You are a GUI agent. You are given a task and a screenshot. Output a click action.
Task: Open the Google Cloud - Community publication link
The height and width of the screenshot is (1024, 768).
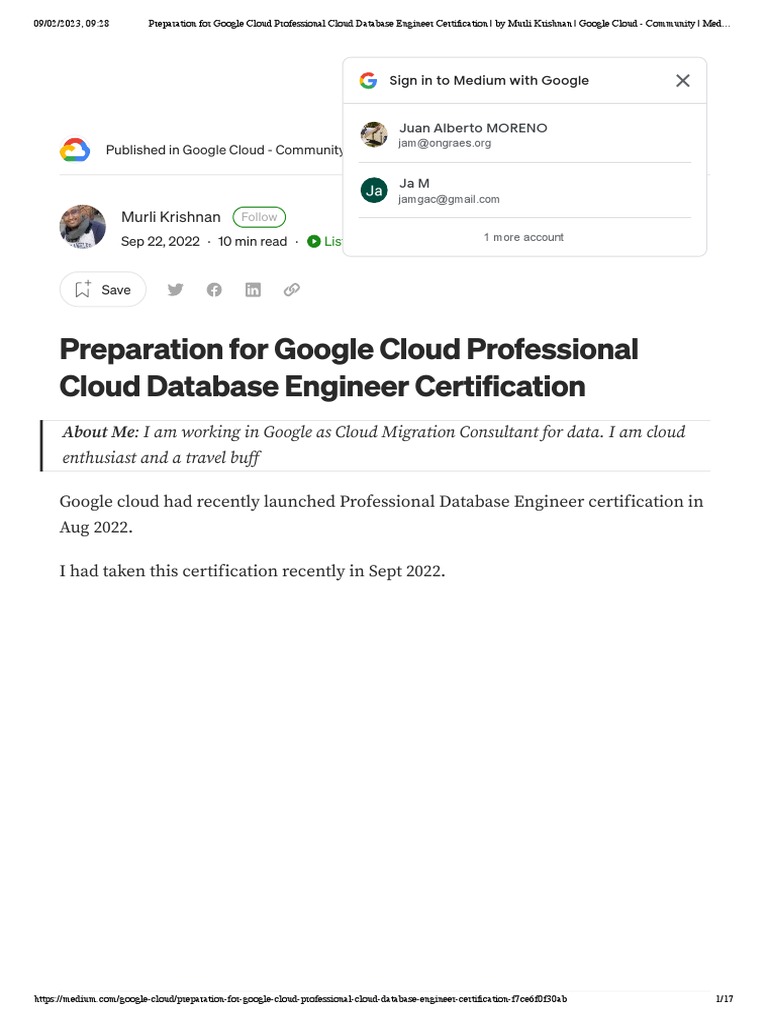[263, 150]
